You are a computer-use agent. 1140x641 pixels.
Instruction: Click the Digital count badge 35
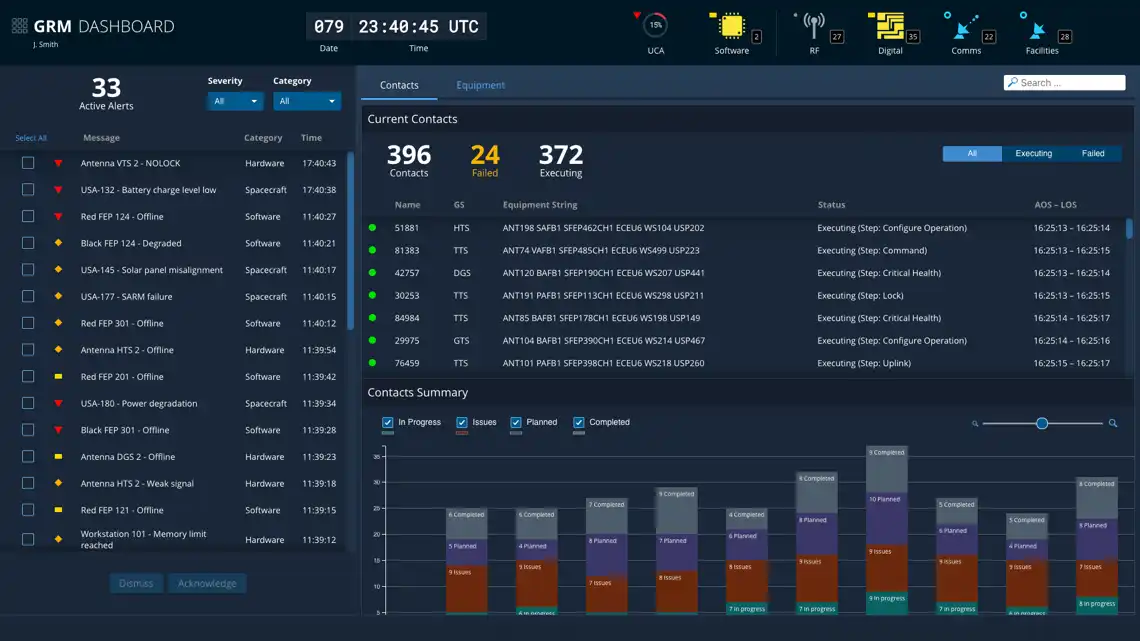(x=912, y=36)
